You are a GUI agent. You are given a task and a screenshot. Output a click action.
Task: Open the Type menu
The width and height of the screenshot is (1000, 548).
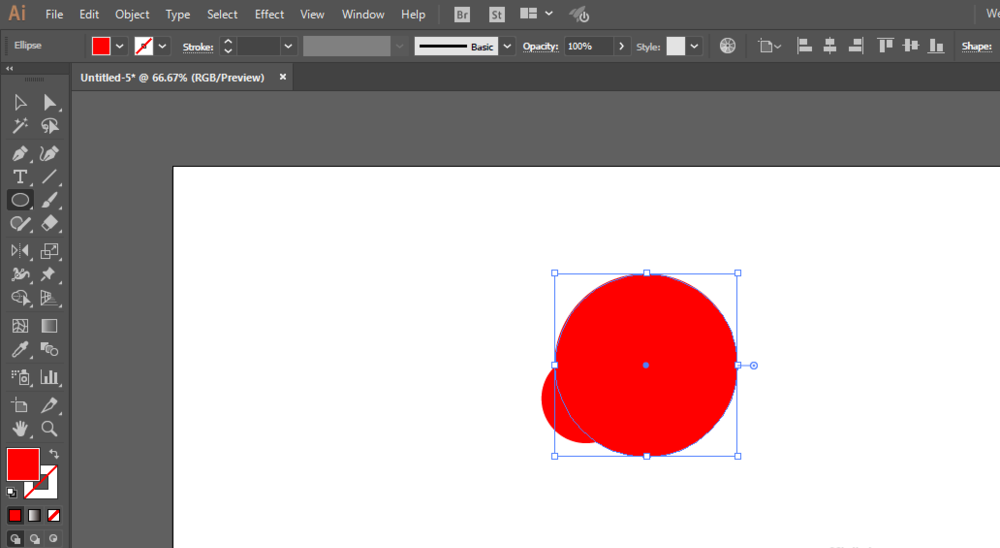[178, 14]
